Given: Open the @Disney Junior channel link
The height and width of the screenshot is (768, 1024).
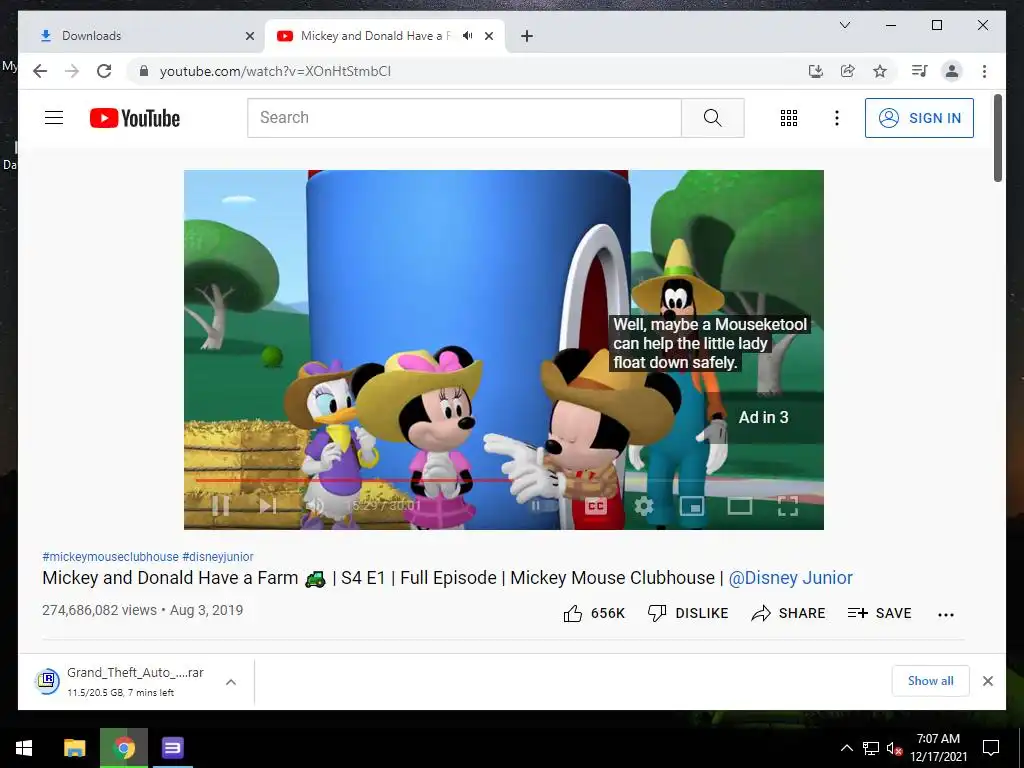Looking at the screenshot, I should (x=790, y=578).
